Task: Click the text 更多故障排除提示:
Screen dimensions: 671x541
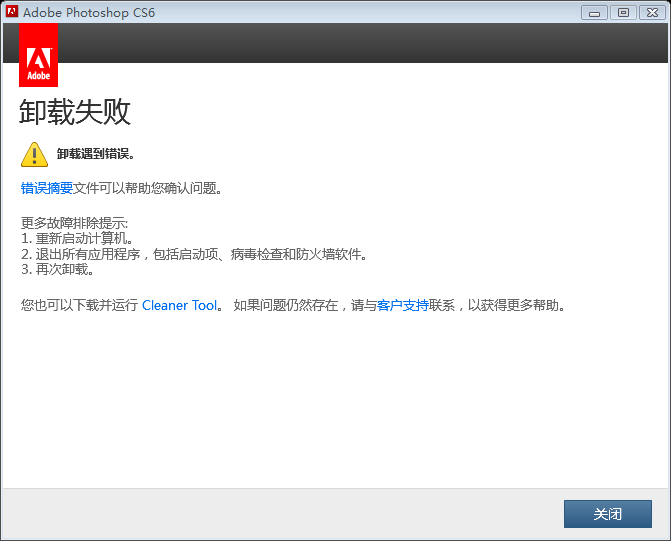Action: coord(74,223)
